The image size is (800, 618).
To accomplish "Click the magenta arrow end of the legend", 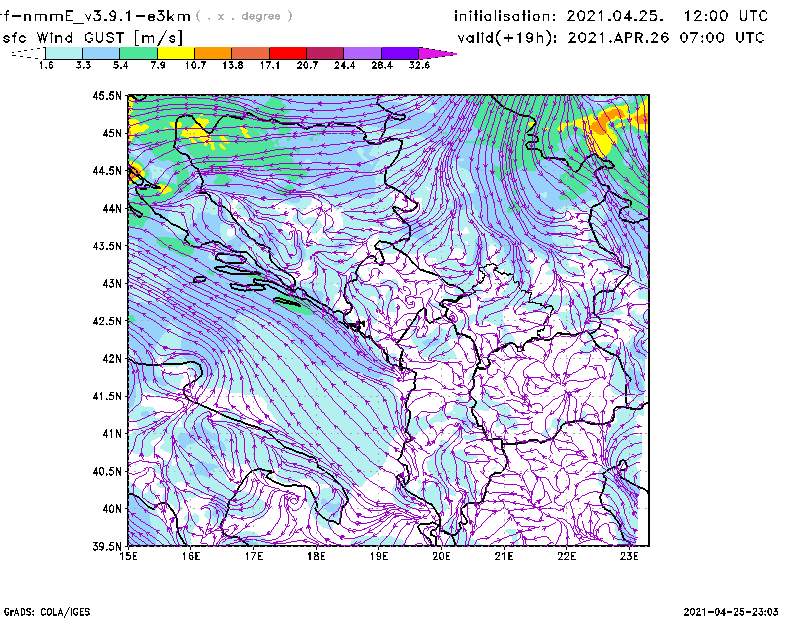I will point(437,53).
